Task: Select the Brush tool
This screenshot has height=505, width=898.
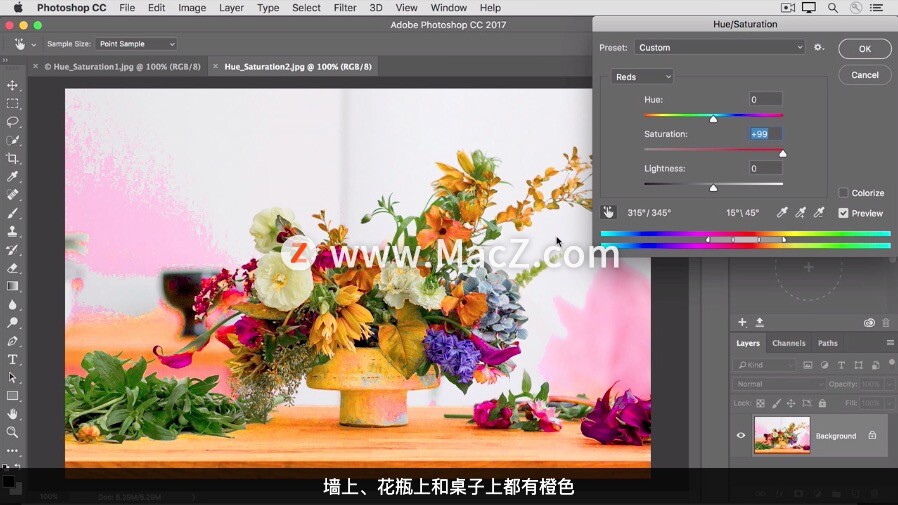Action: [12, 213]
